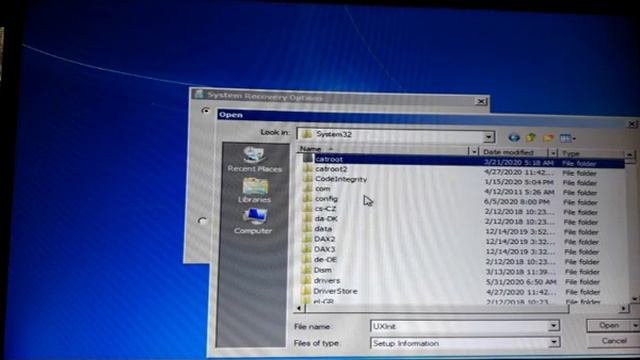Click the Cancel button
640x360 pixels.
click(x=613, y=341)
